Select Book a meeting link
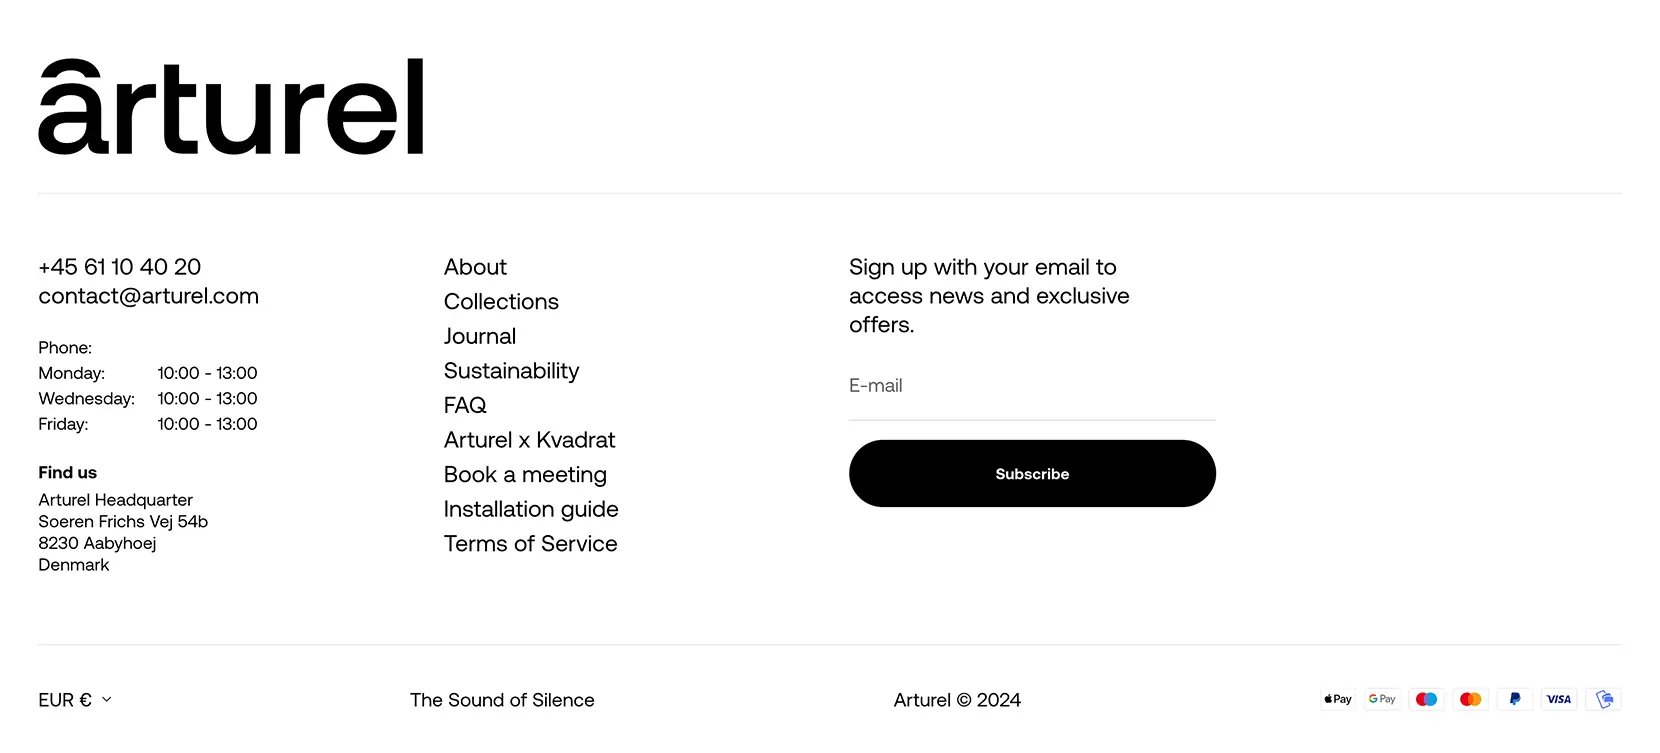Screen dimensions: 1660x753 525,475
